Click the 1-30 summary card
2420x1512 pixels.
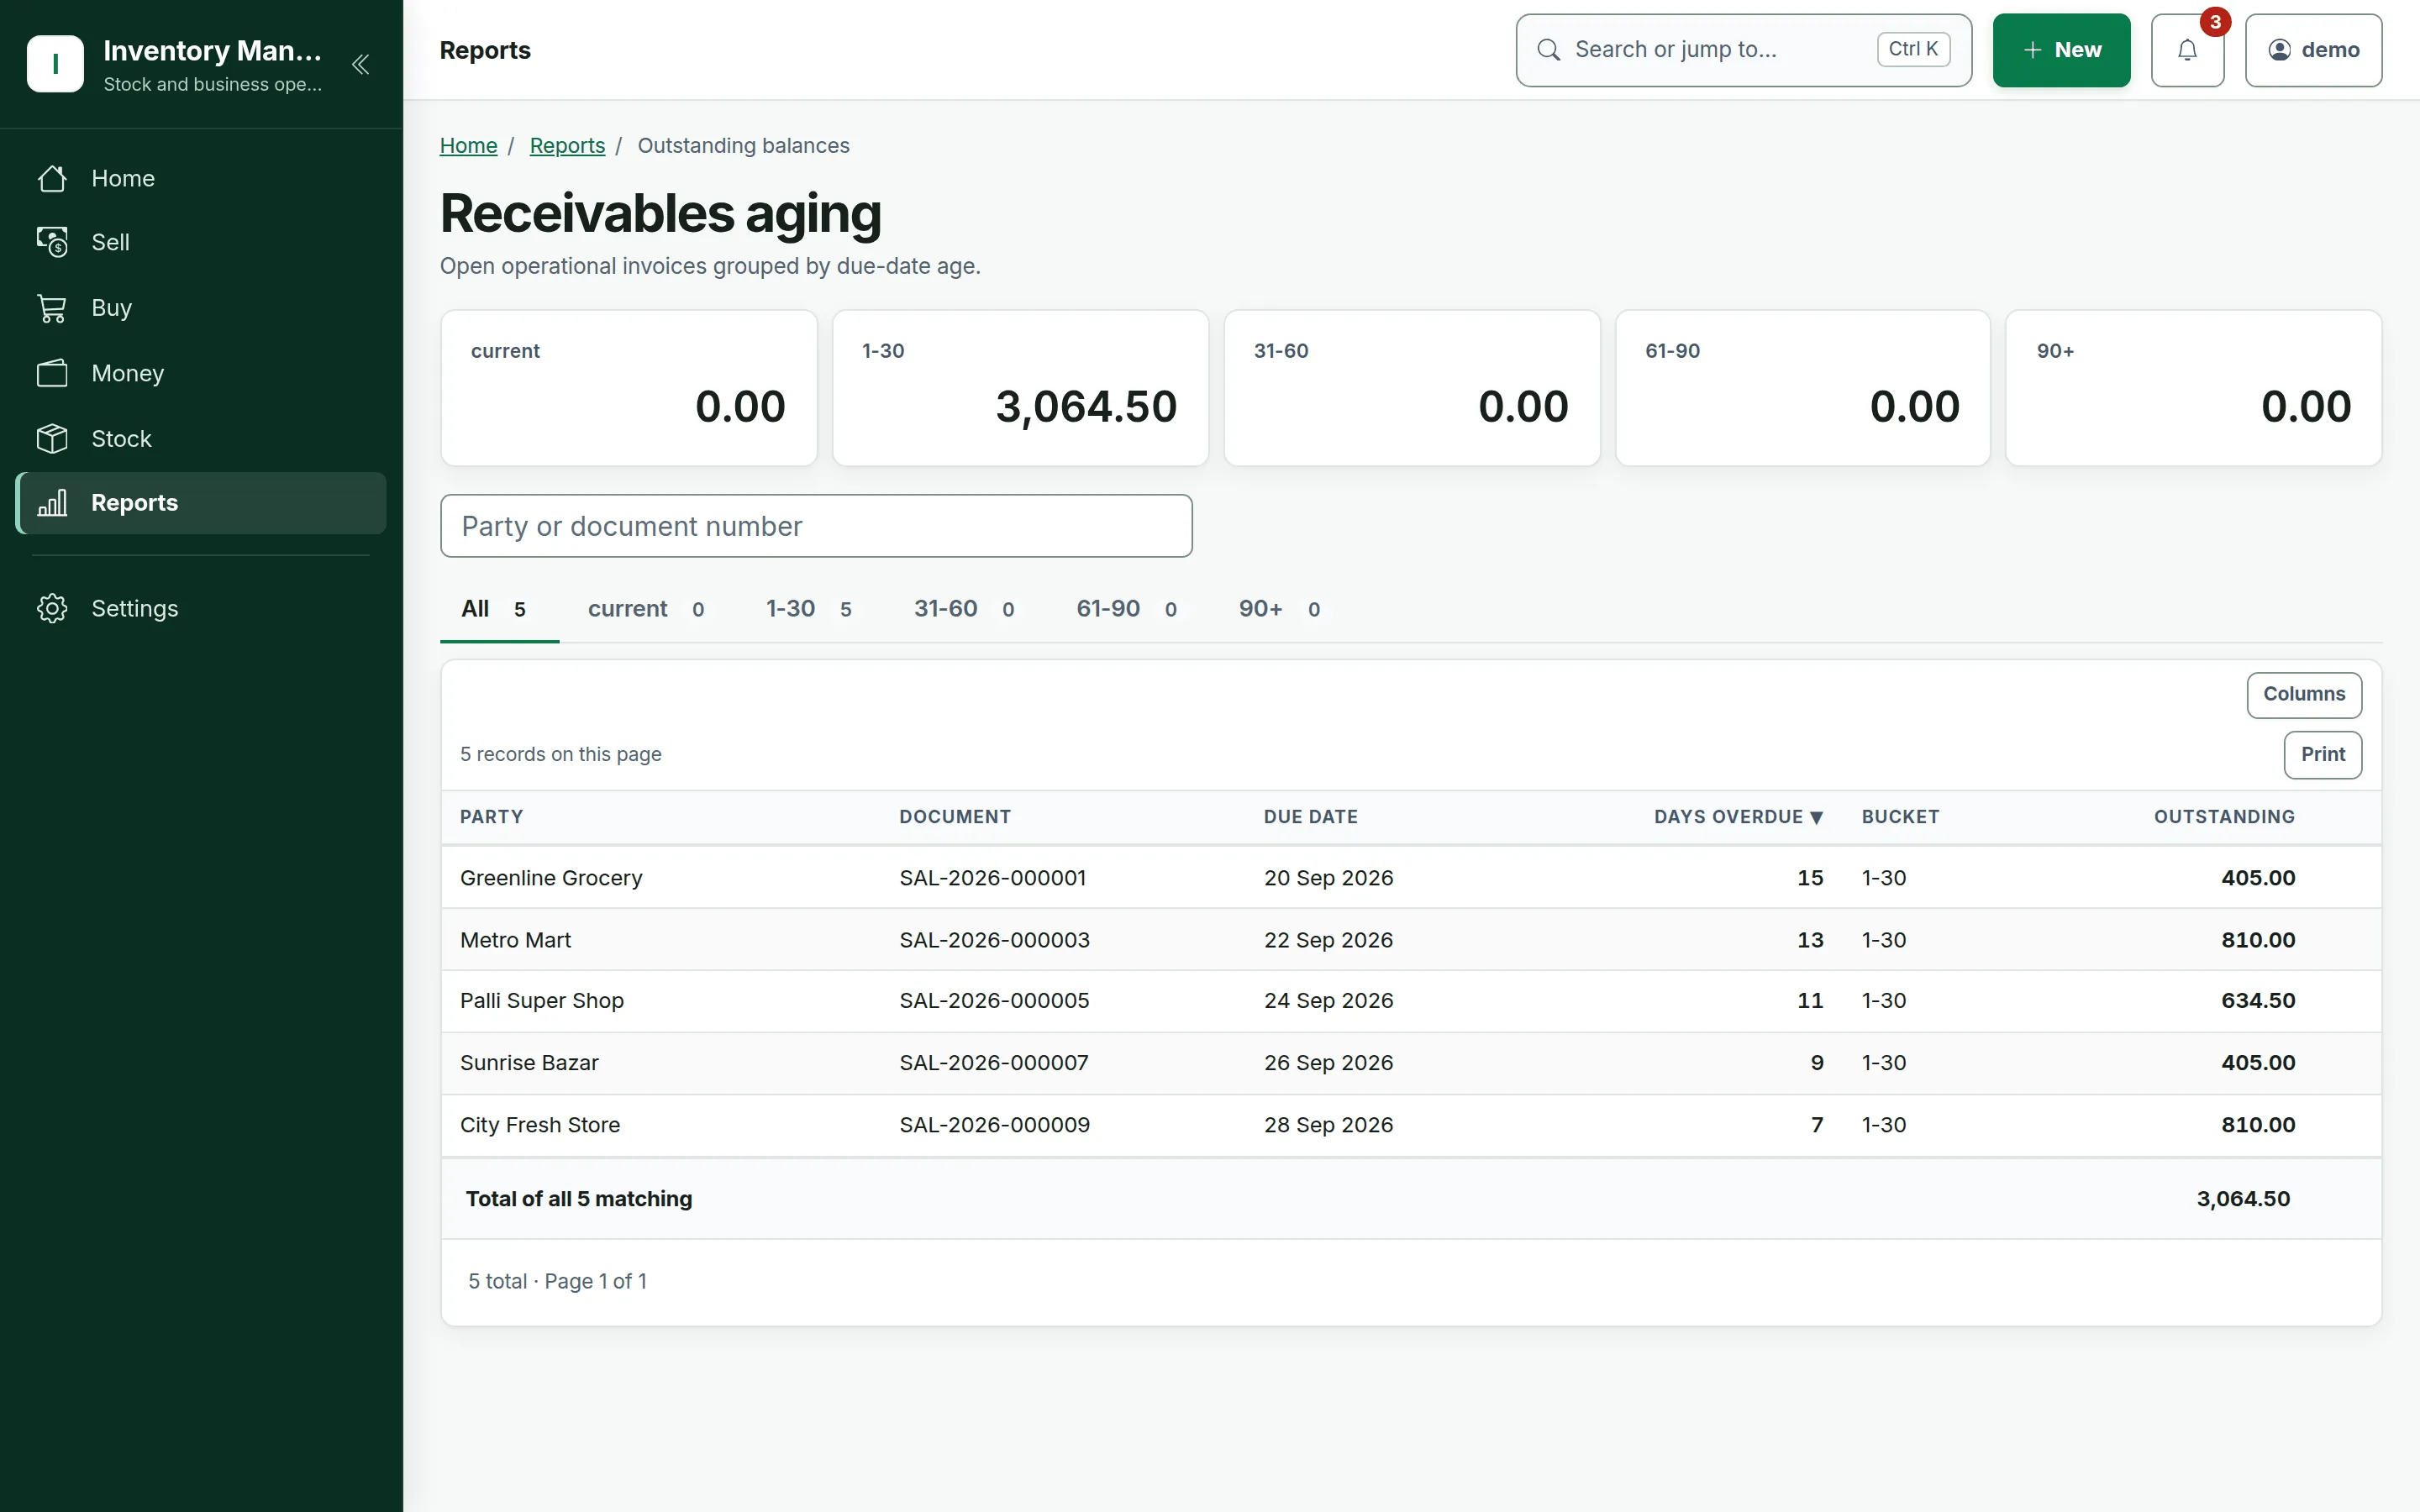1020,388
